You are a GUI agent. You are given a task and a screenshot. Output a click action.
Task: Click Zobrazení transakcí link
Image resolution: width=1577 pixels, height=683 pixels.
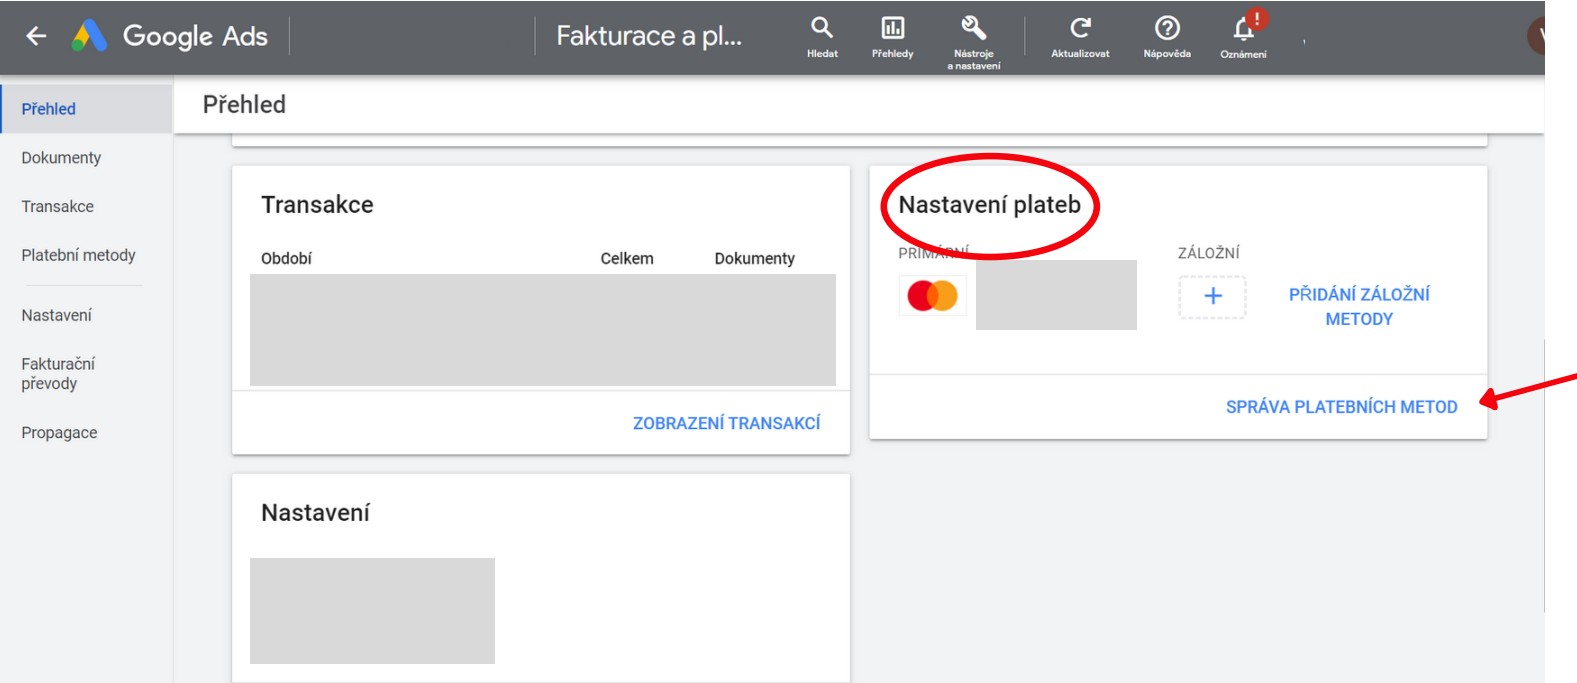726,424
